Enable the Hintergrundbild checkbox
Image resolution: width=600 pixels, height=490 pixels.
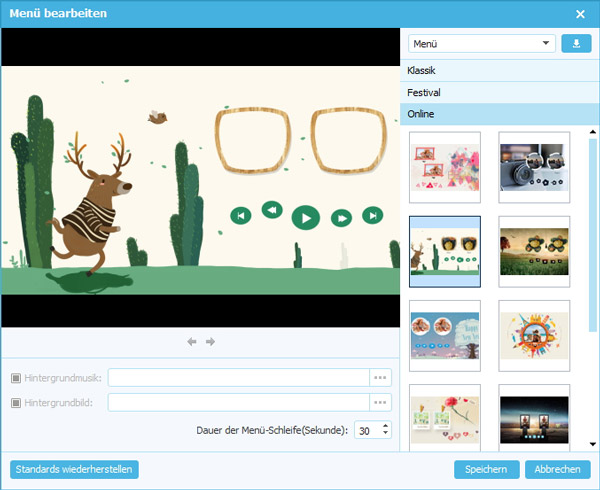click(x=16, y=402)
